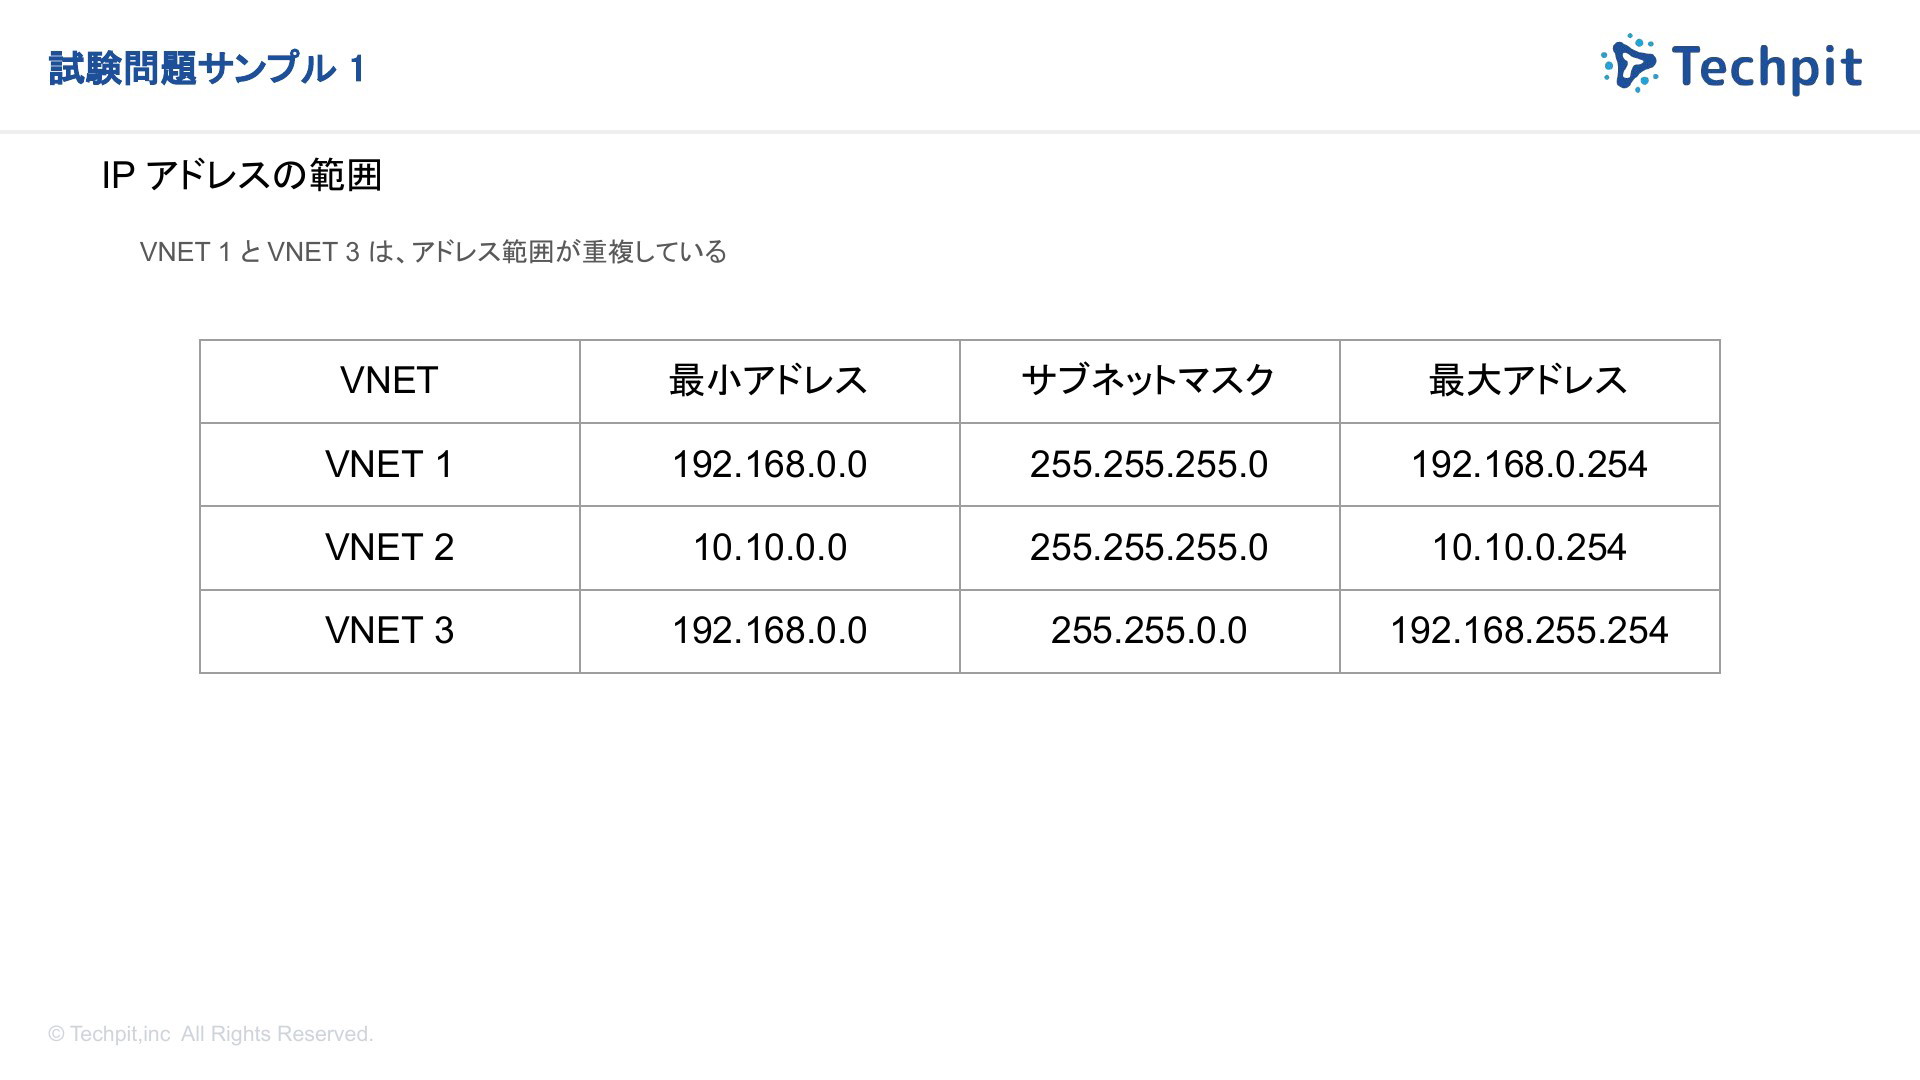
Task: Click the minimum address cell in VNET 3 row
Action: pyautogui.click(x=769, y=630)
